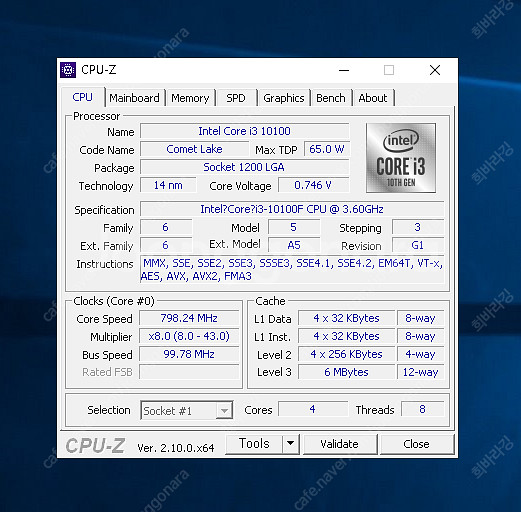521x512 pixels.
Task: Click the Tools button
Action: 254,444
